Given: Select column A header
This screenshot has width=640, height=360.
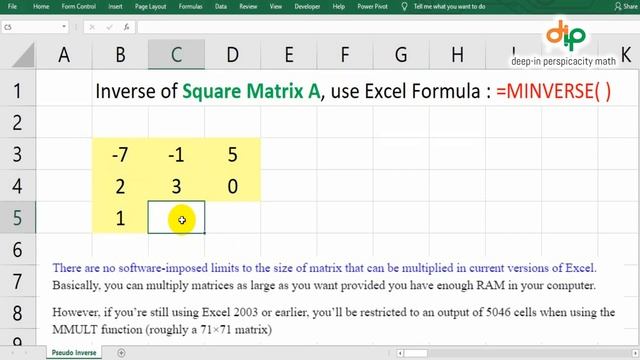Looking at the screenshot, I should click(x=64, y=55).
